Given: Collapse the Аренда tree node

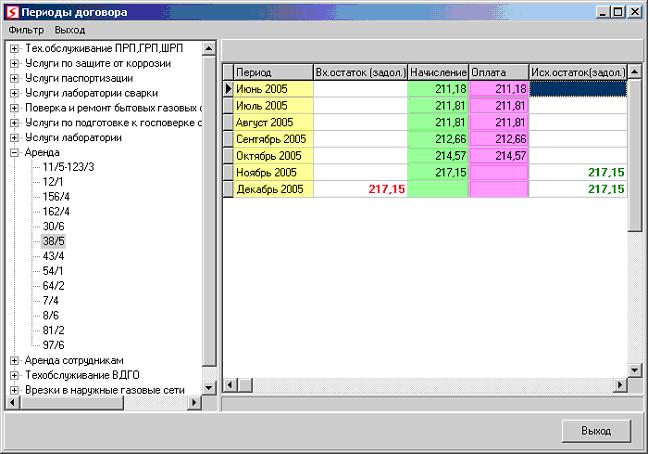Looking at the screenshot, I should click(15, 153).
